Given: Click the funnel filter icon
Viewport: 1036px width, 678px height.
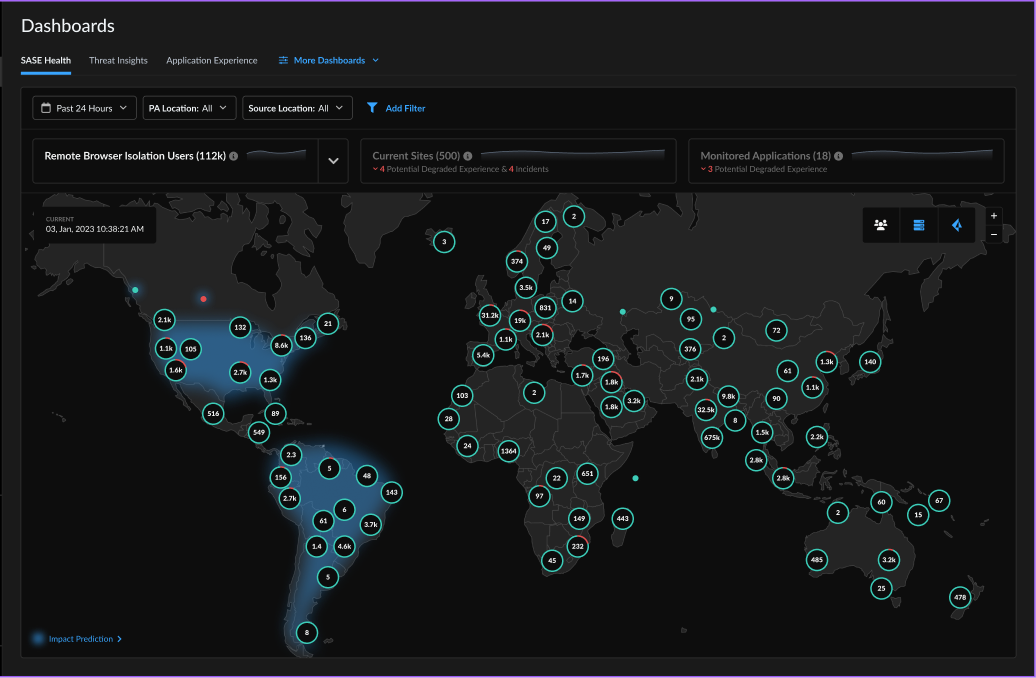Looking at the screenshot, I should [372, 108].
